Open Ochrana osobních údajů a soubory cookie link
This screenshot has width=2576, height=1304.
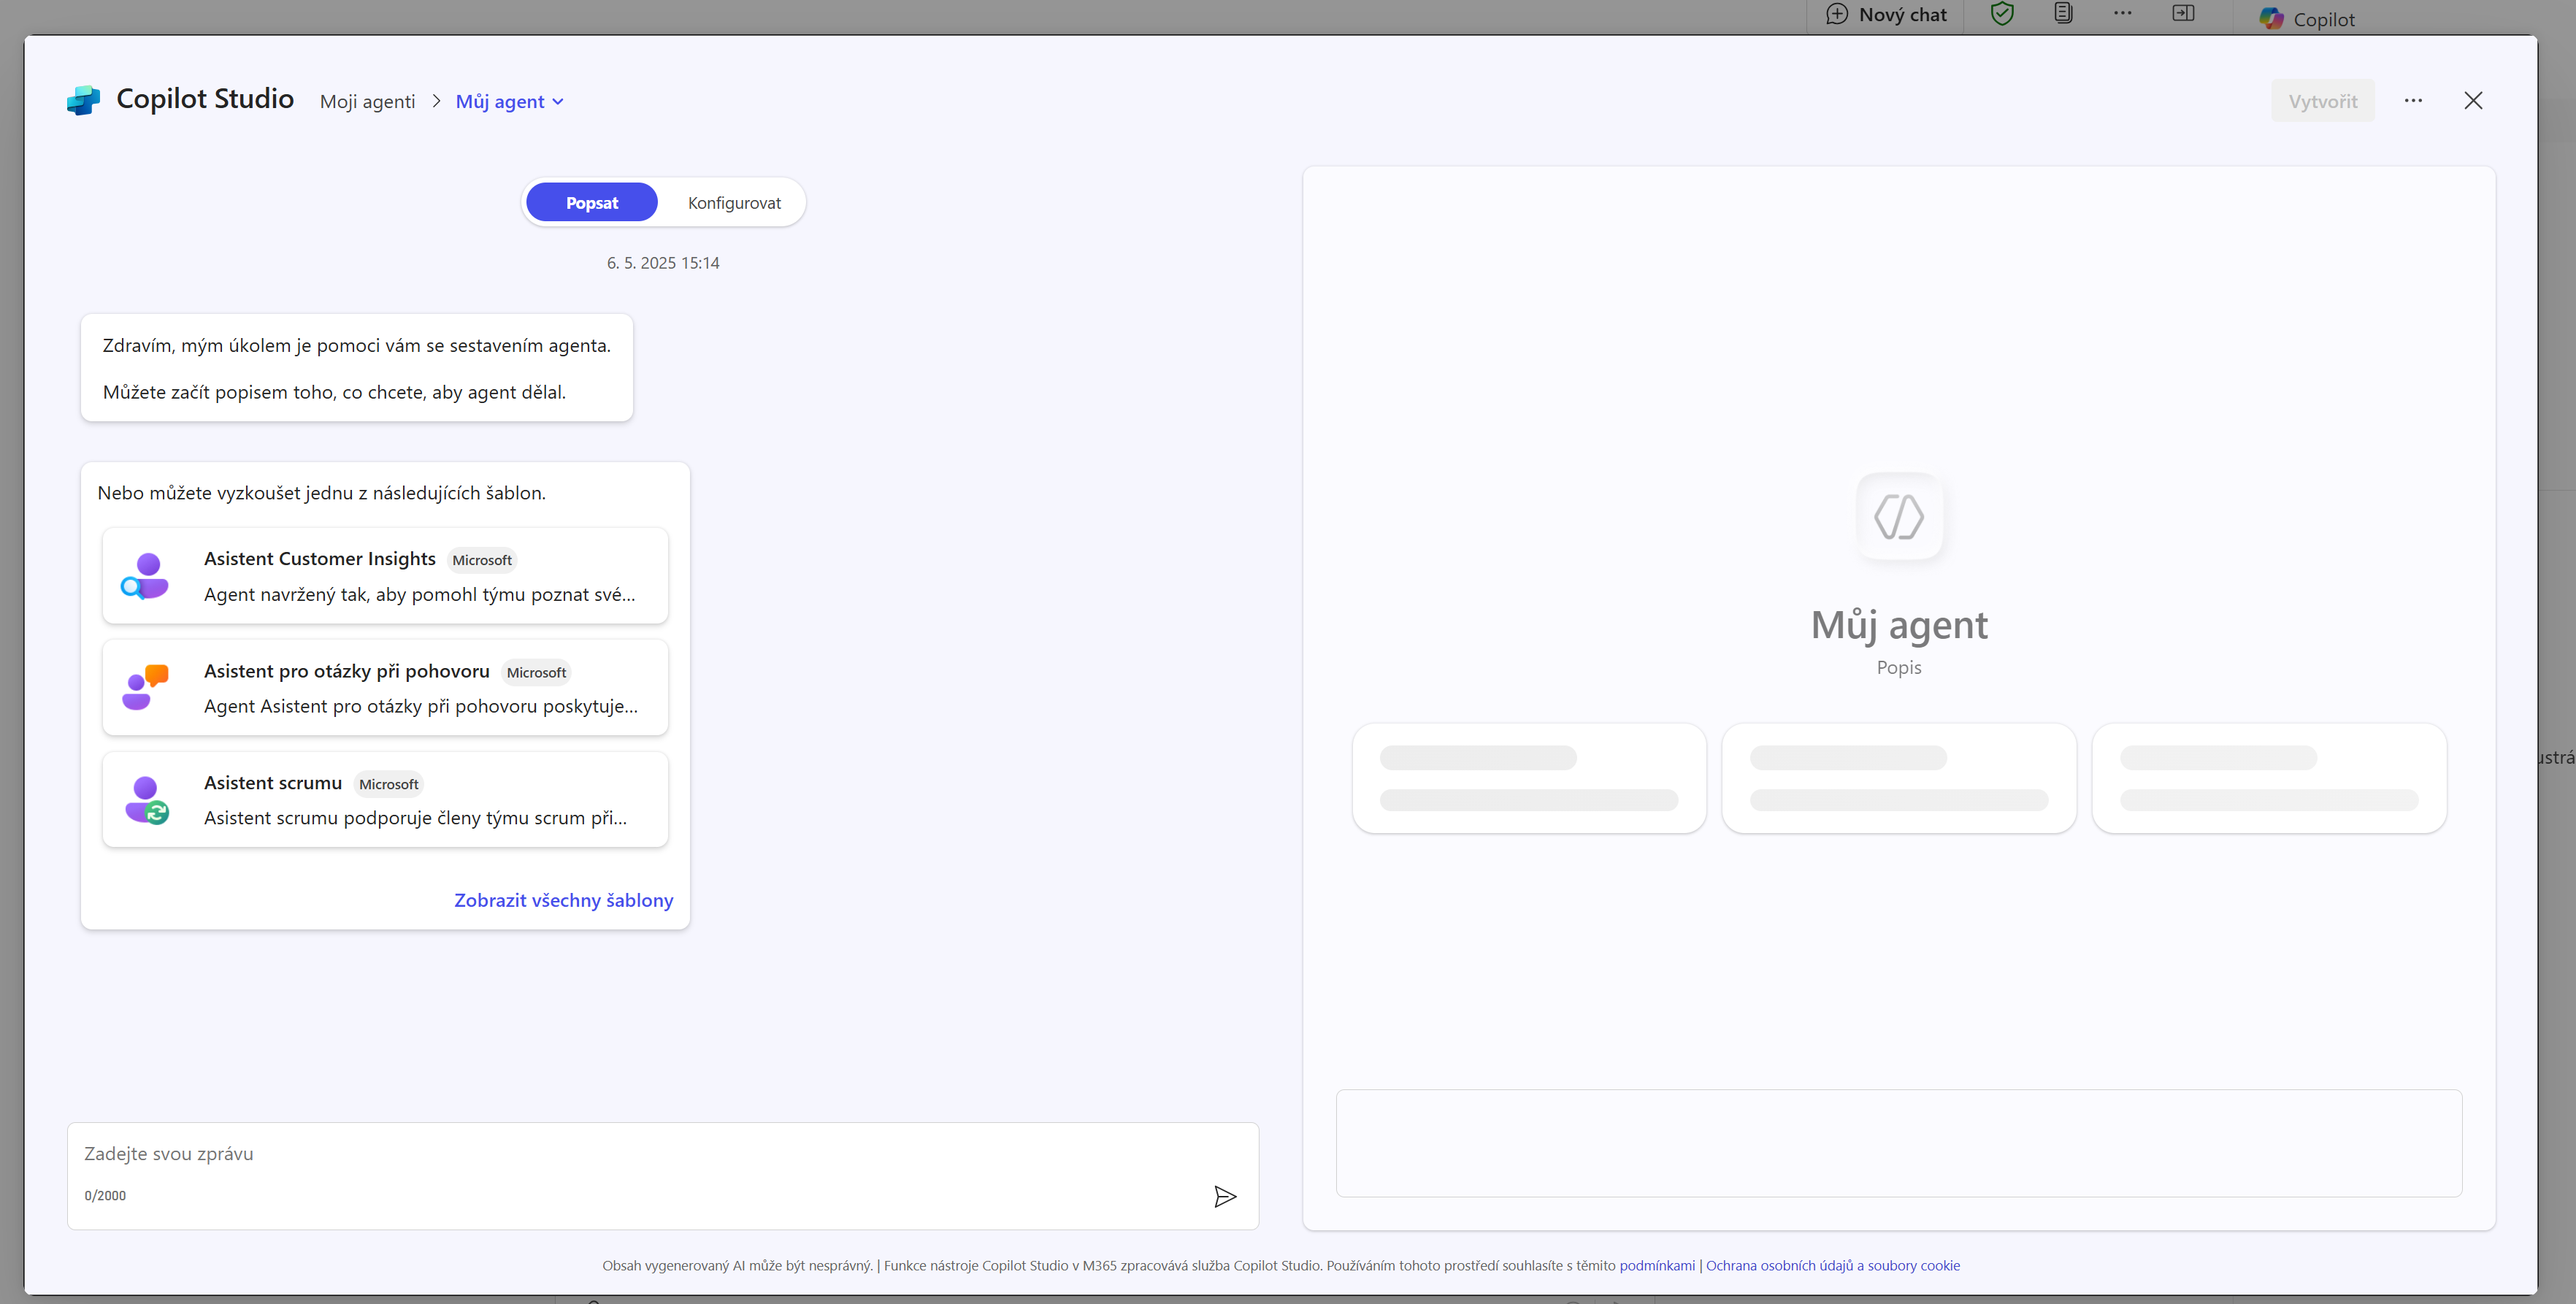(x=1833, y=1265)
